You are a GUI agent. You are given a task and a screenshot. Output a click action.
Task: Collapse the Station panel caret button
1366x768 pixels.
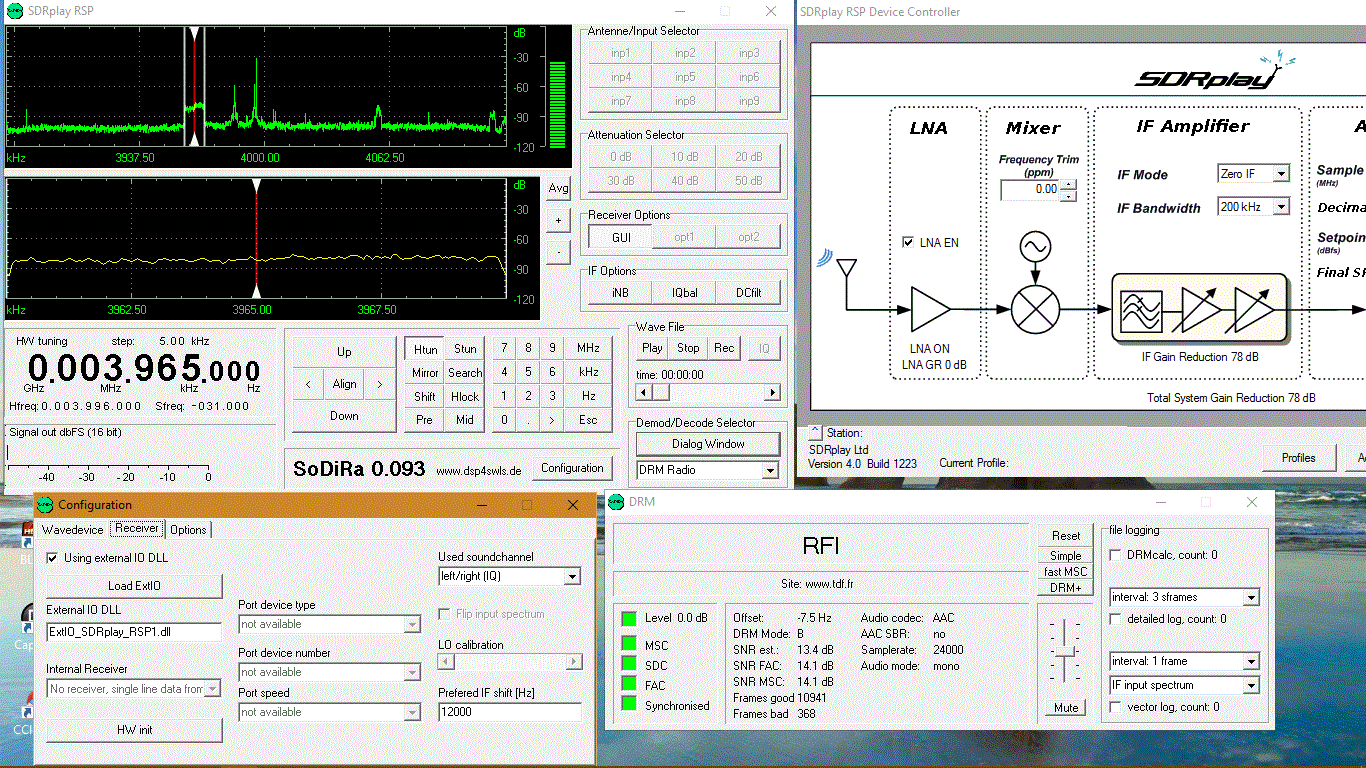point(815,432)
